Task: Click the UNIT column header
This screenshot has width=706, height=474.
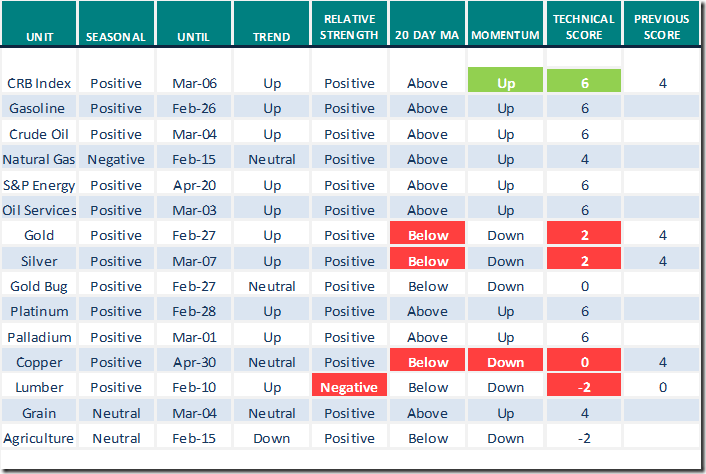Action: click(39, 37)
